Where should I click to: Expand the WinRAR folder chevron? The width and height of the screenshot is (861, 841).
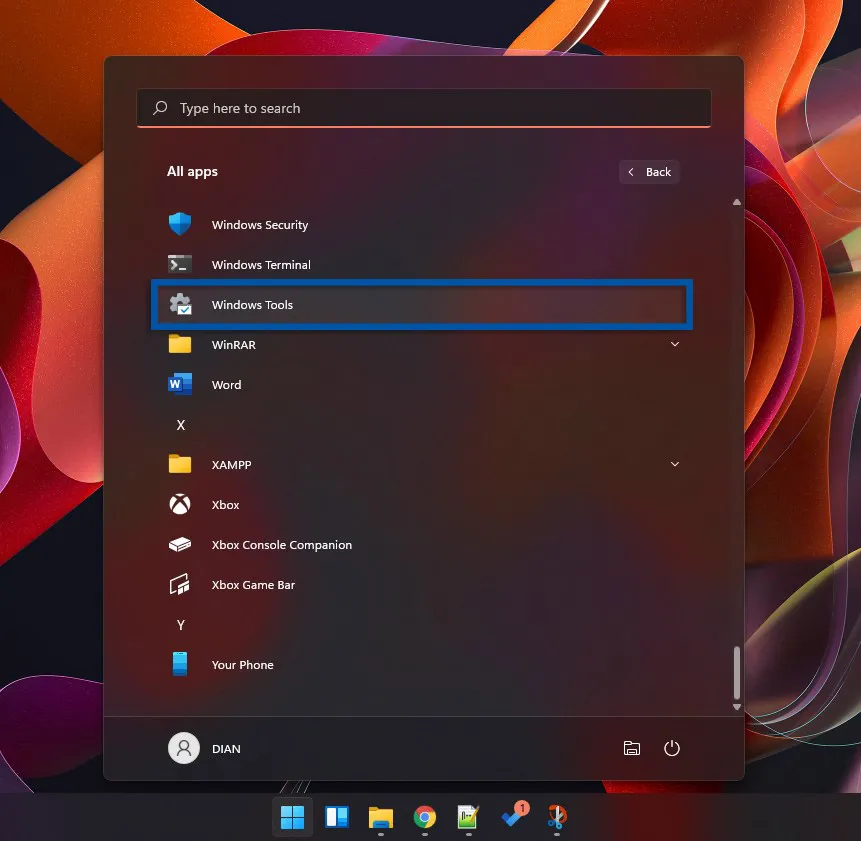click(675, 344)
